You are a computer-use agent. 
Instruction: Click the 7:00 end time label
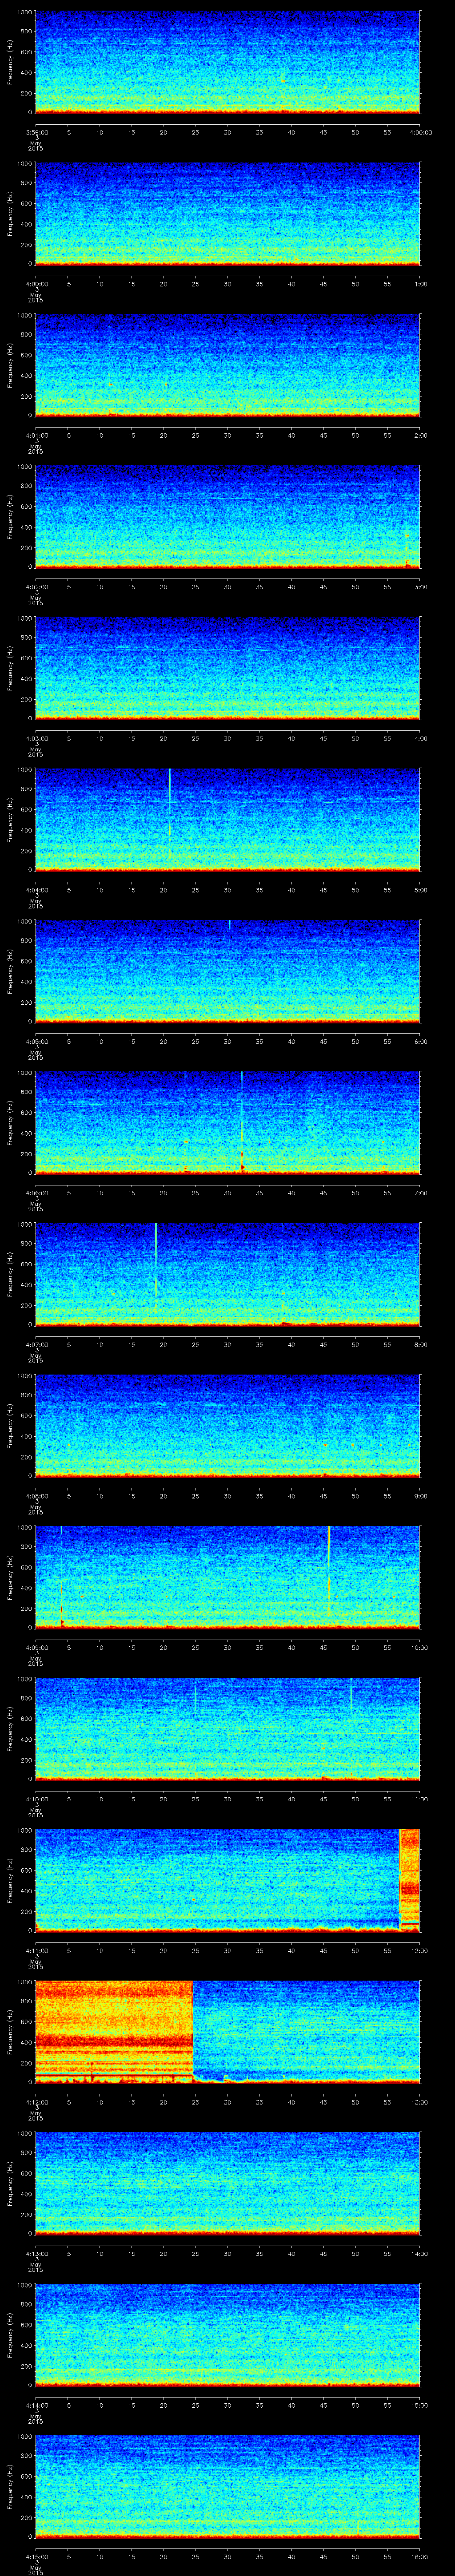(420, 1193)
